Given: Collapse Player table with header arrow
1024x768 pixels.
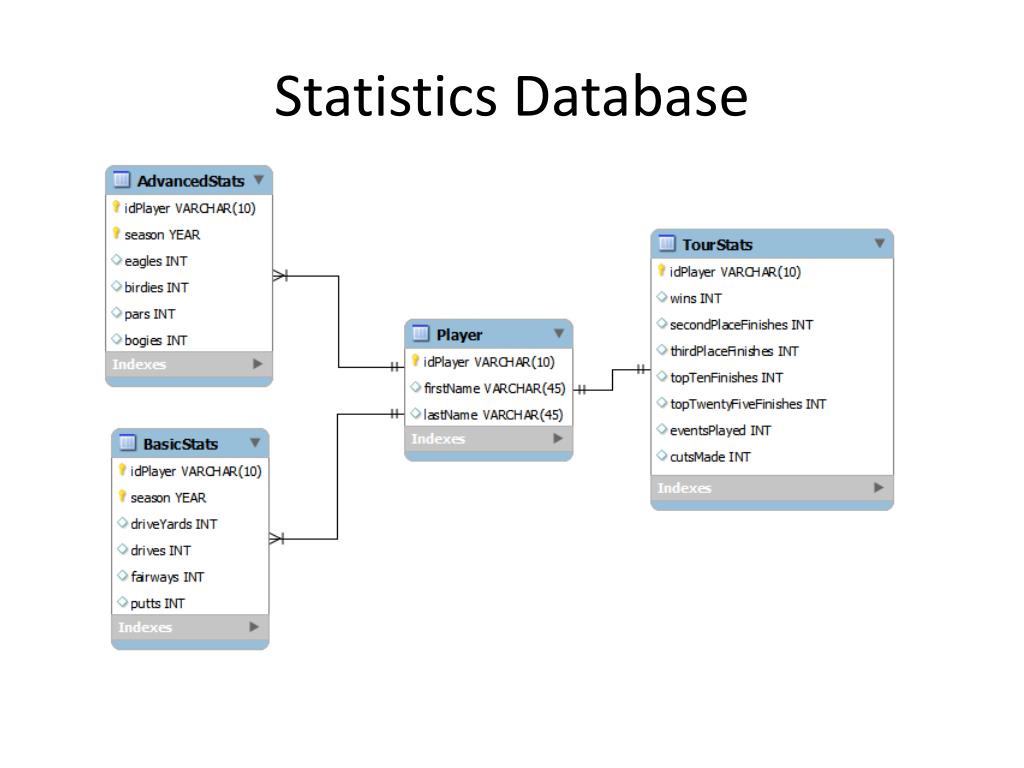Looking at the screenshot, I should pos(559,333).
